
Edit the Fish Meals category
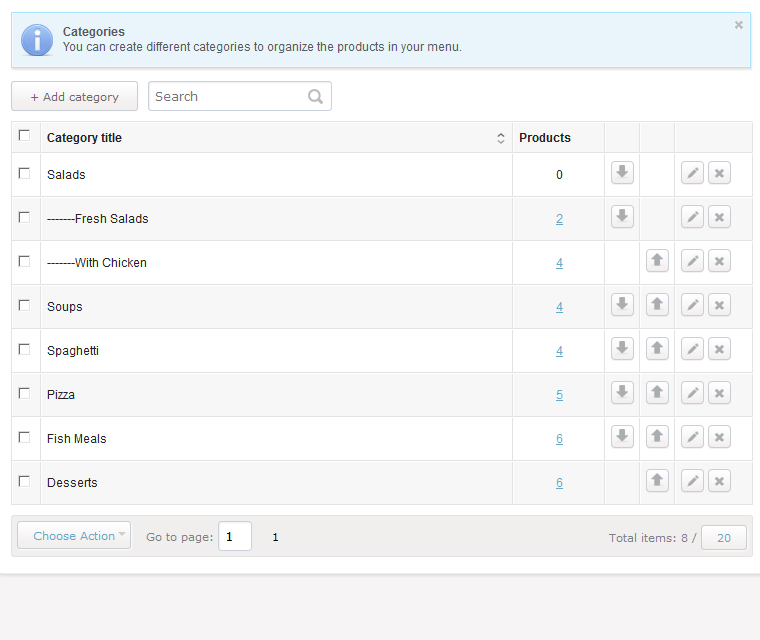(692, 437)
